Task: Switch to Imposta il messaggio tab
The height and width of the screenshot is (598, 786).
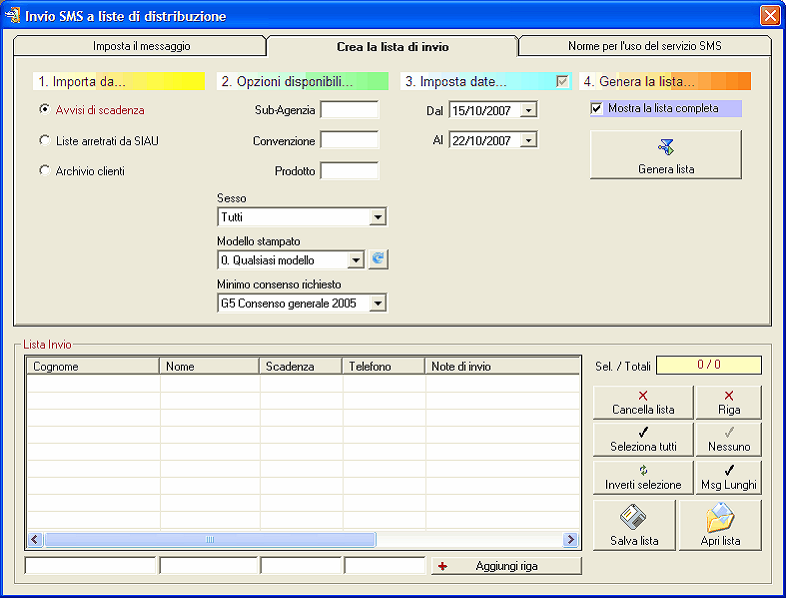Action: [x=141, y=46]
